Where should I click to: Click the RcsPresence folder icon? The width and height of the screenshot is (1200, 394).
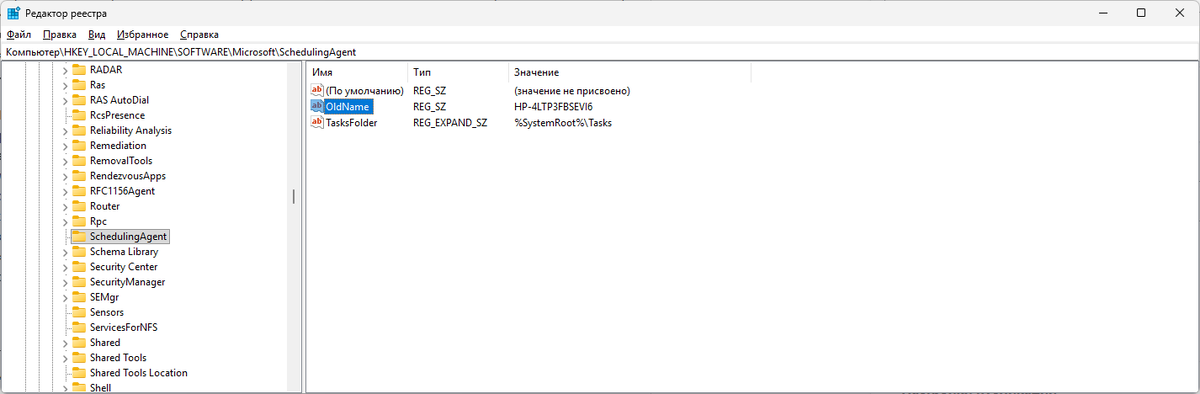79,115
